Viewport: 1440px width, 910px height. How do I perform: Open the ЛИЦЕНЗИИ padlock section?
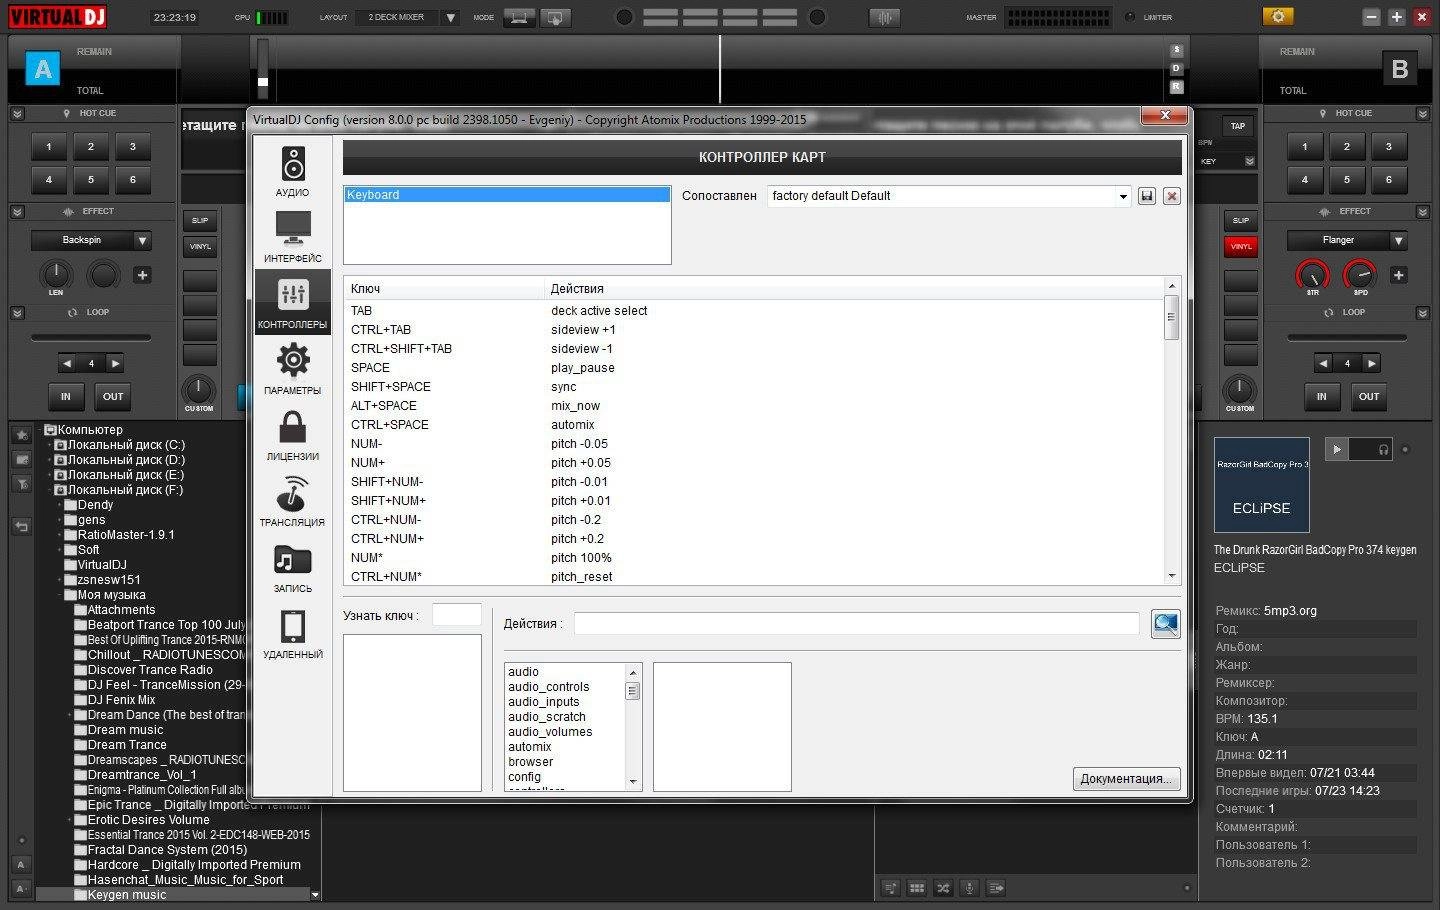[x=293, y=434]
